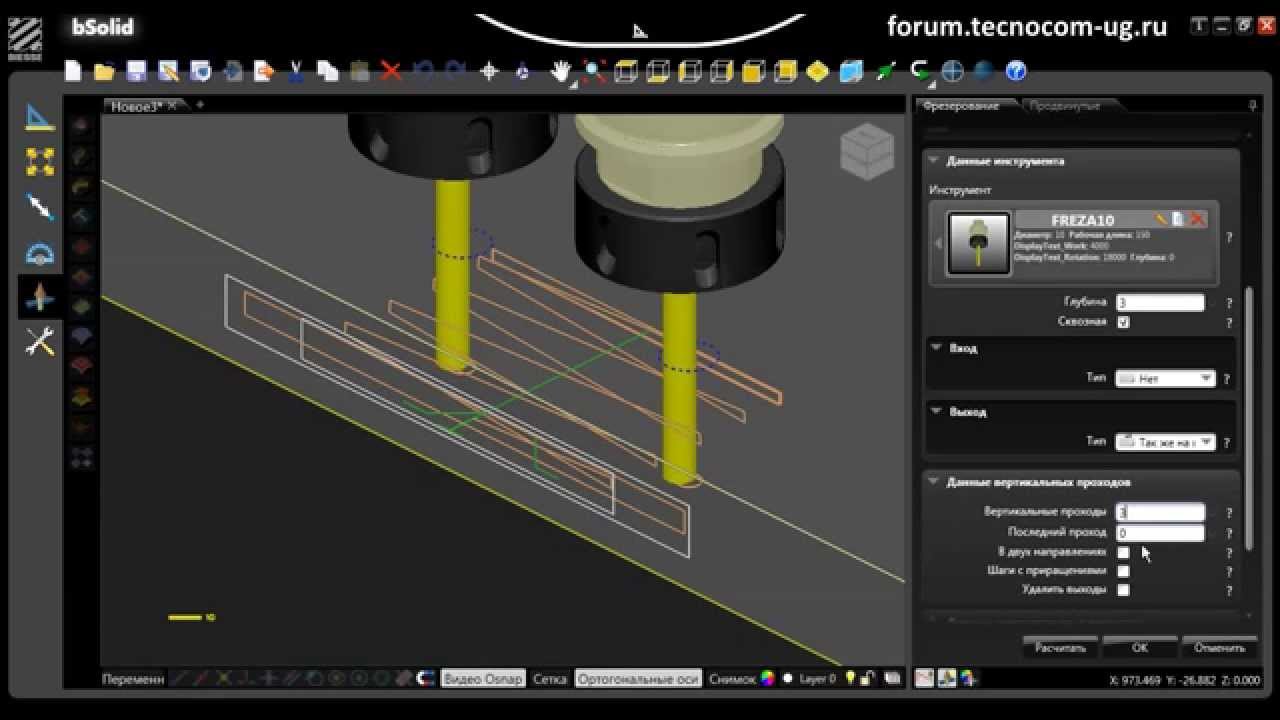Remove FREZA10 tool with red X
1280x720 pixels.
click(1196, 219)
